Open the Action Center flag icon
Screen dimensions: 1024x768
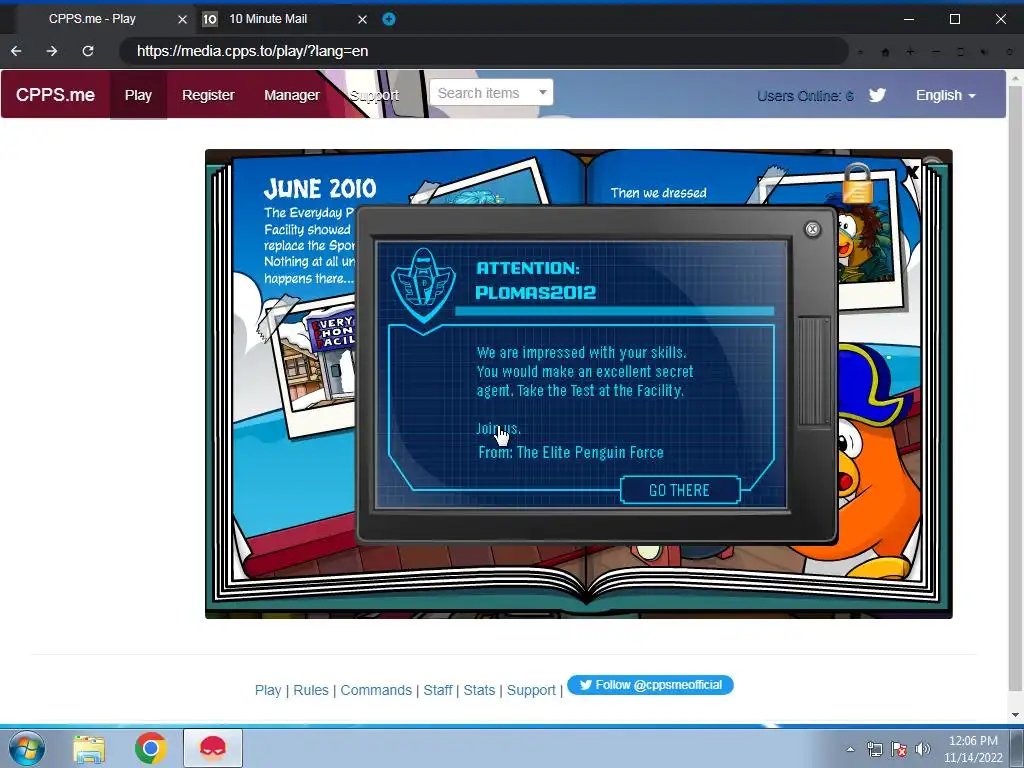(899, 749)
